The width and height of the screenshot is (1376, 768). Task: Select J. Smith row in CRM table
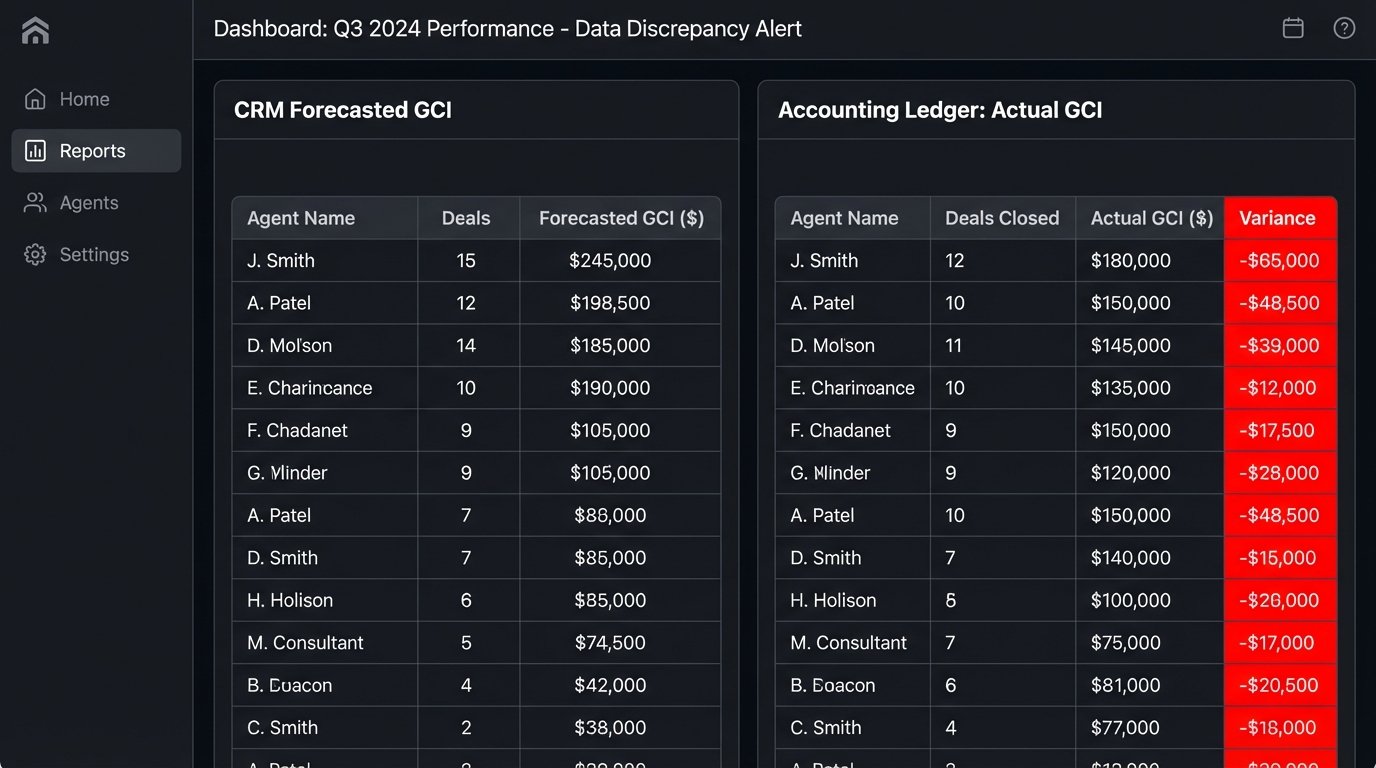(x=281, y=261)
